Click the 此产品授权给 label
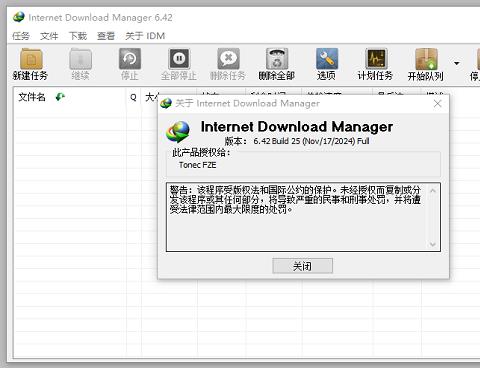Screen dimensions: 480x368 [x=201, y=153]
